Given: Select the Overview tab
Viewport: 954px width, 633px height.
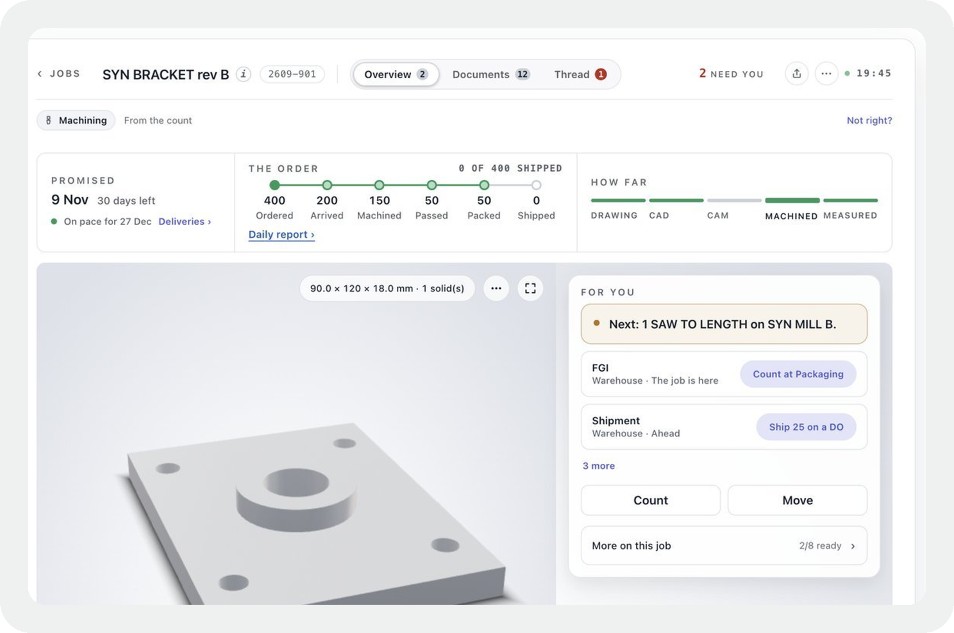Looking at the screenshot, I should 395,74.
